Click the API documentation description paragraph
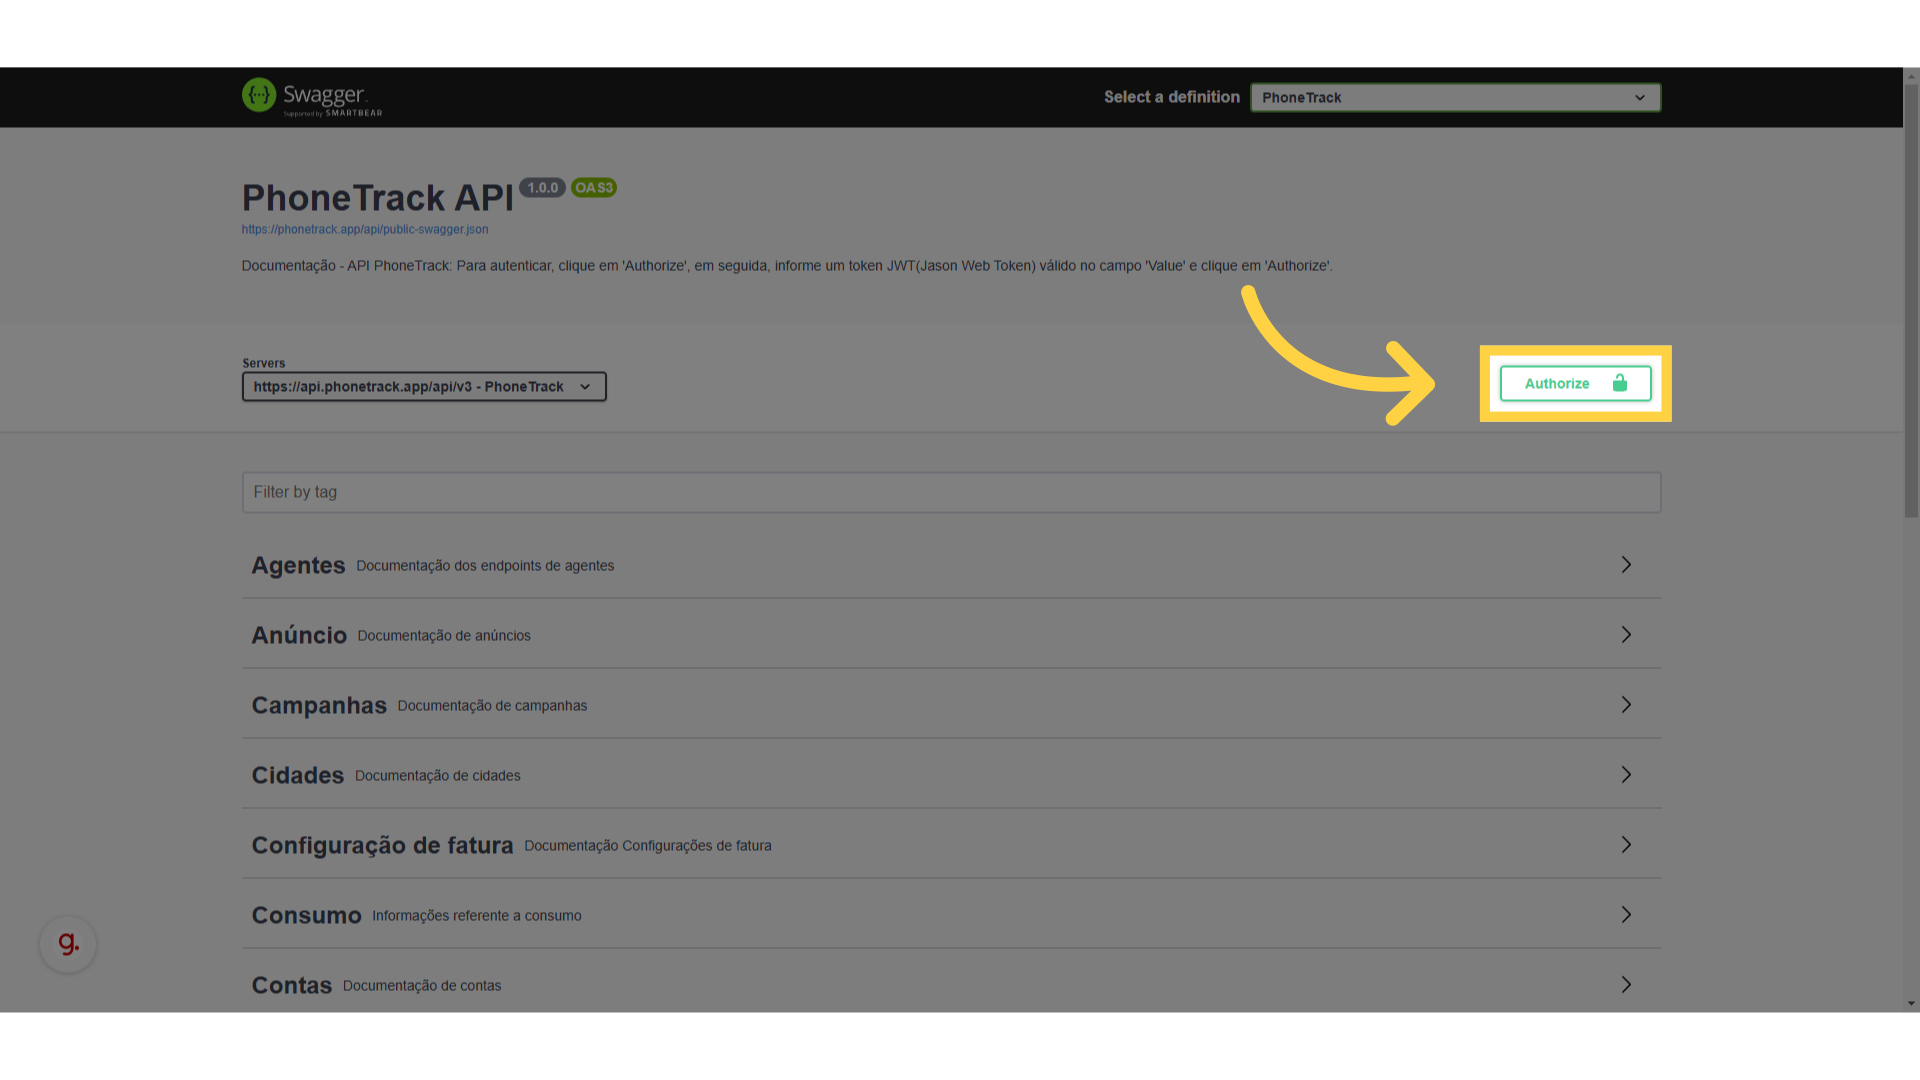Viewport: 1920px width, 1080px height. pyautogui.click(x=786, y=266)
